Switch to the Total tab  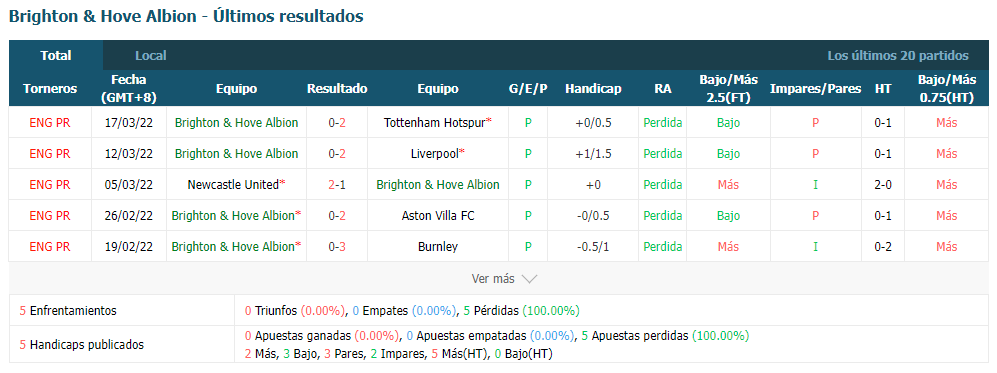(56, 55)
